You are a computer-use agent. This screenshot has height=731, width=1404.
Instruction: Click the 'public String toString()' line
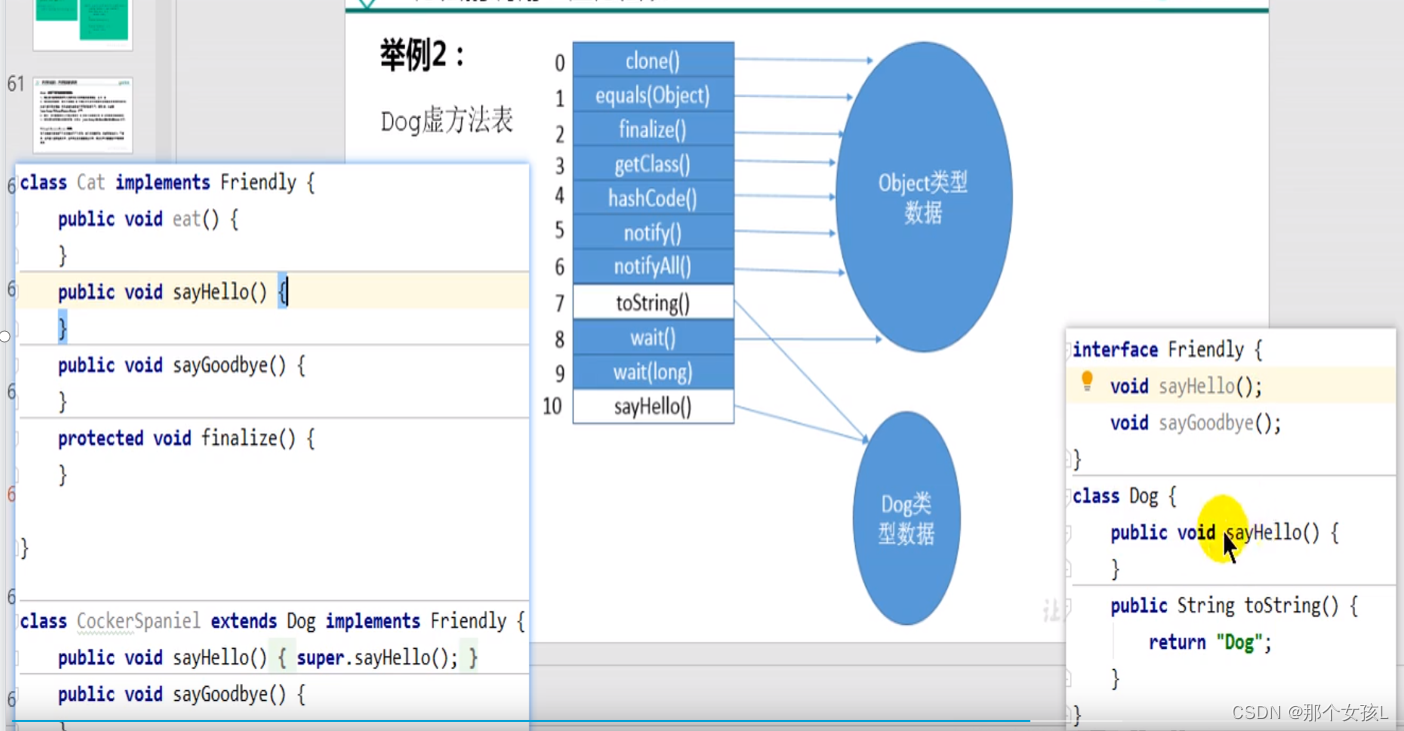1234,606
